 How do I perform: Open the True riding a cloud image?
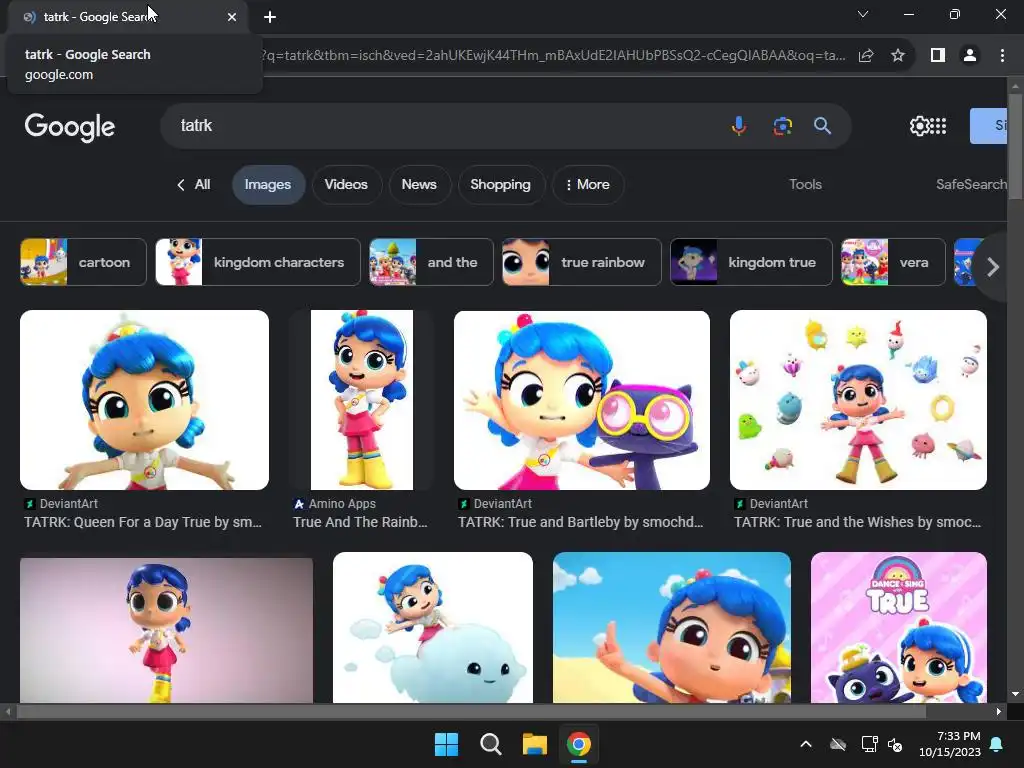[433, 628]
